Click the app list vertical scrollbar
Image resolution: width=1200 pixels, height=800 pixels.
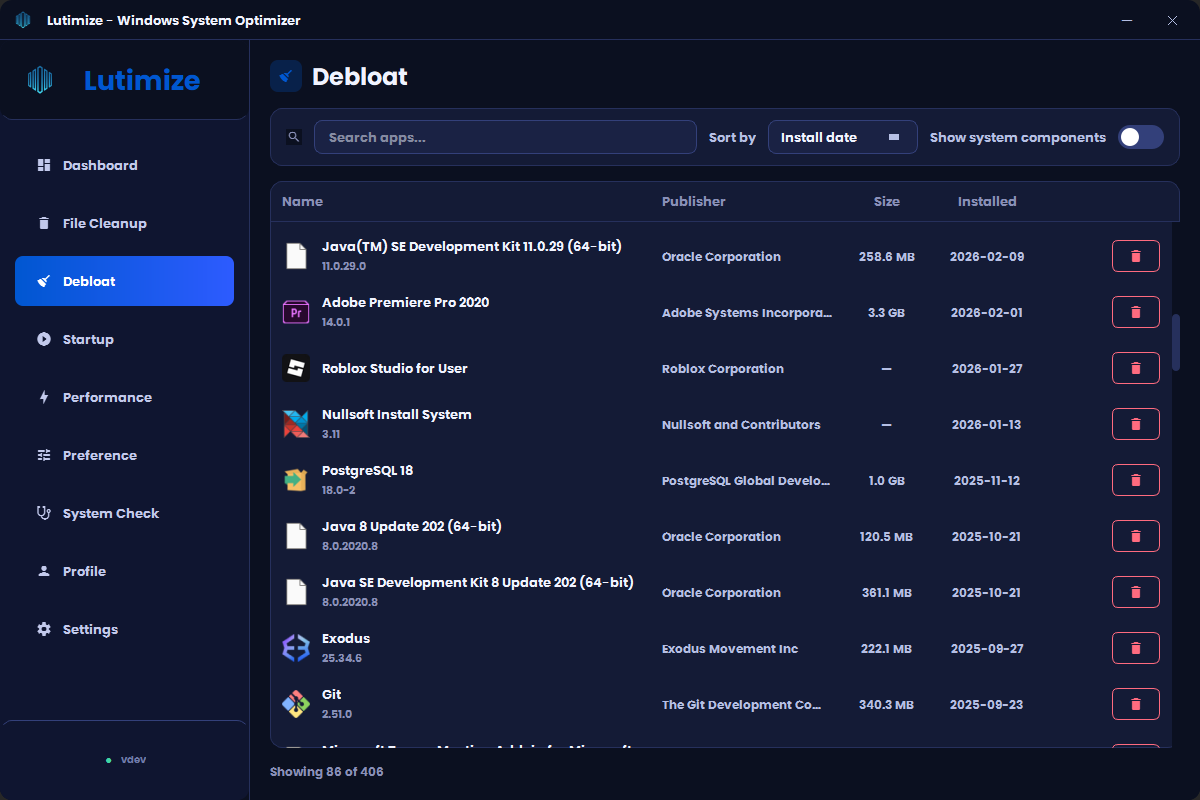pyautogui.click(x=1176, y=342)
